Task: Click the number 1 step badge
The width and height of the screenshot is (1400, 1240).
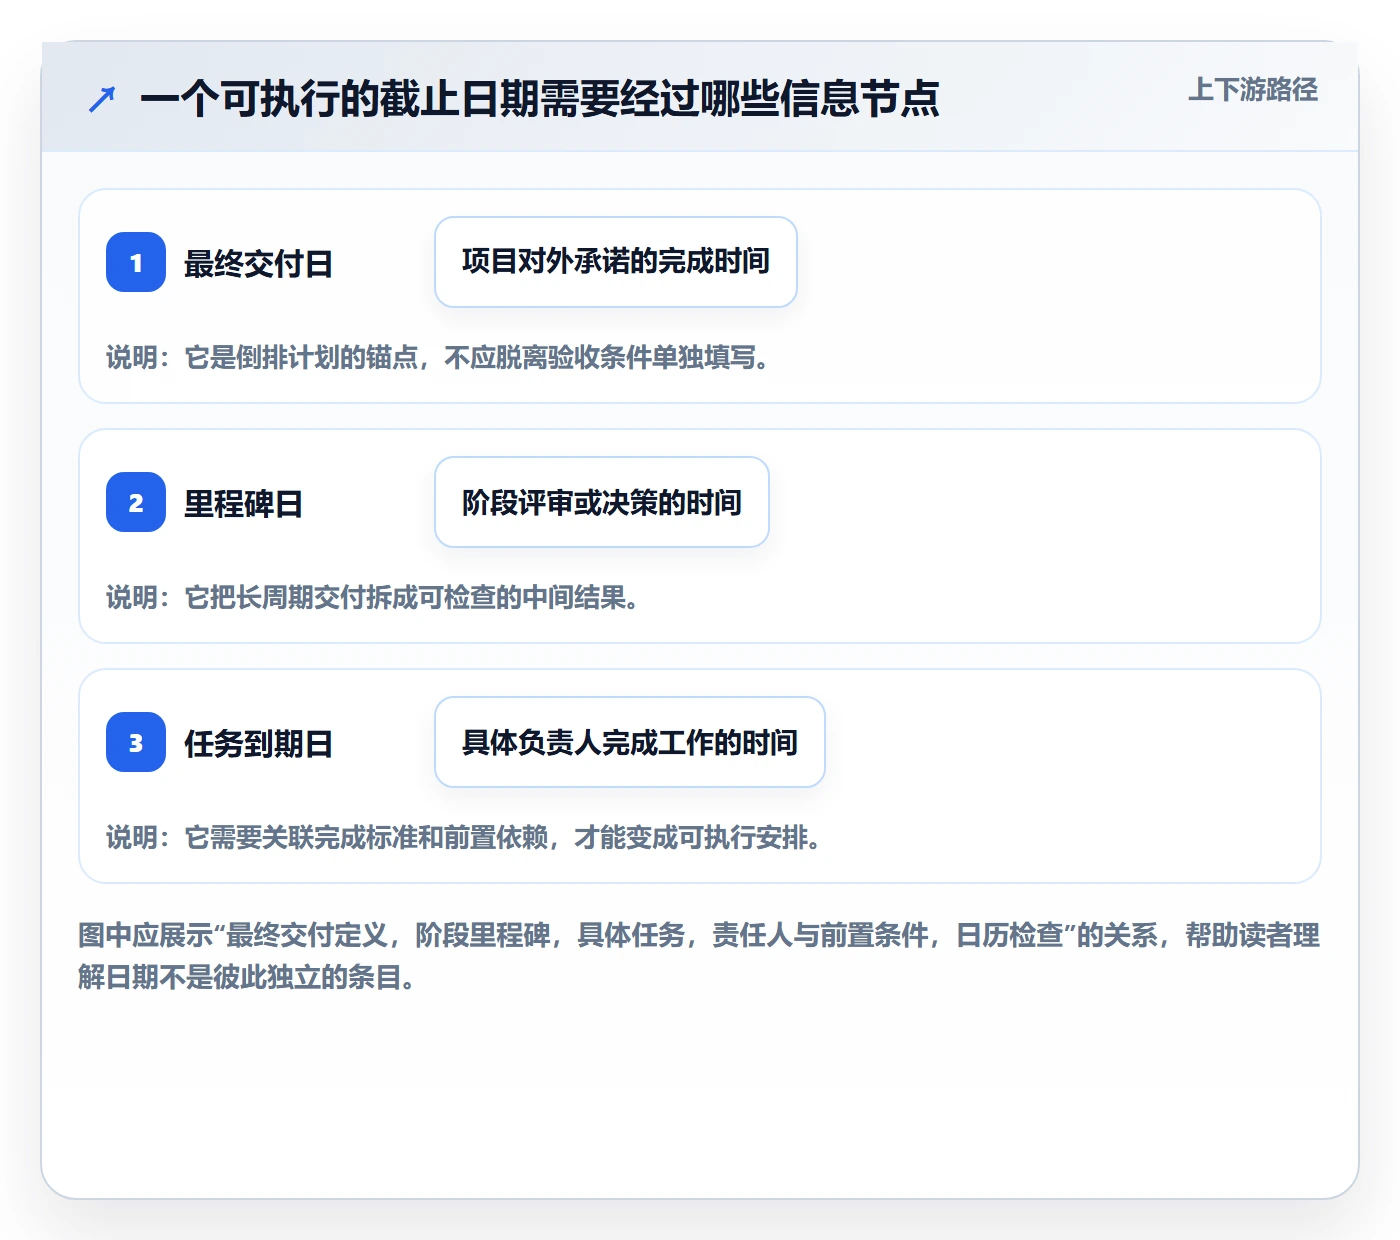Action: pyautogui.click(x=136, y=262)
